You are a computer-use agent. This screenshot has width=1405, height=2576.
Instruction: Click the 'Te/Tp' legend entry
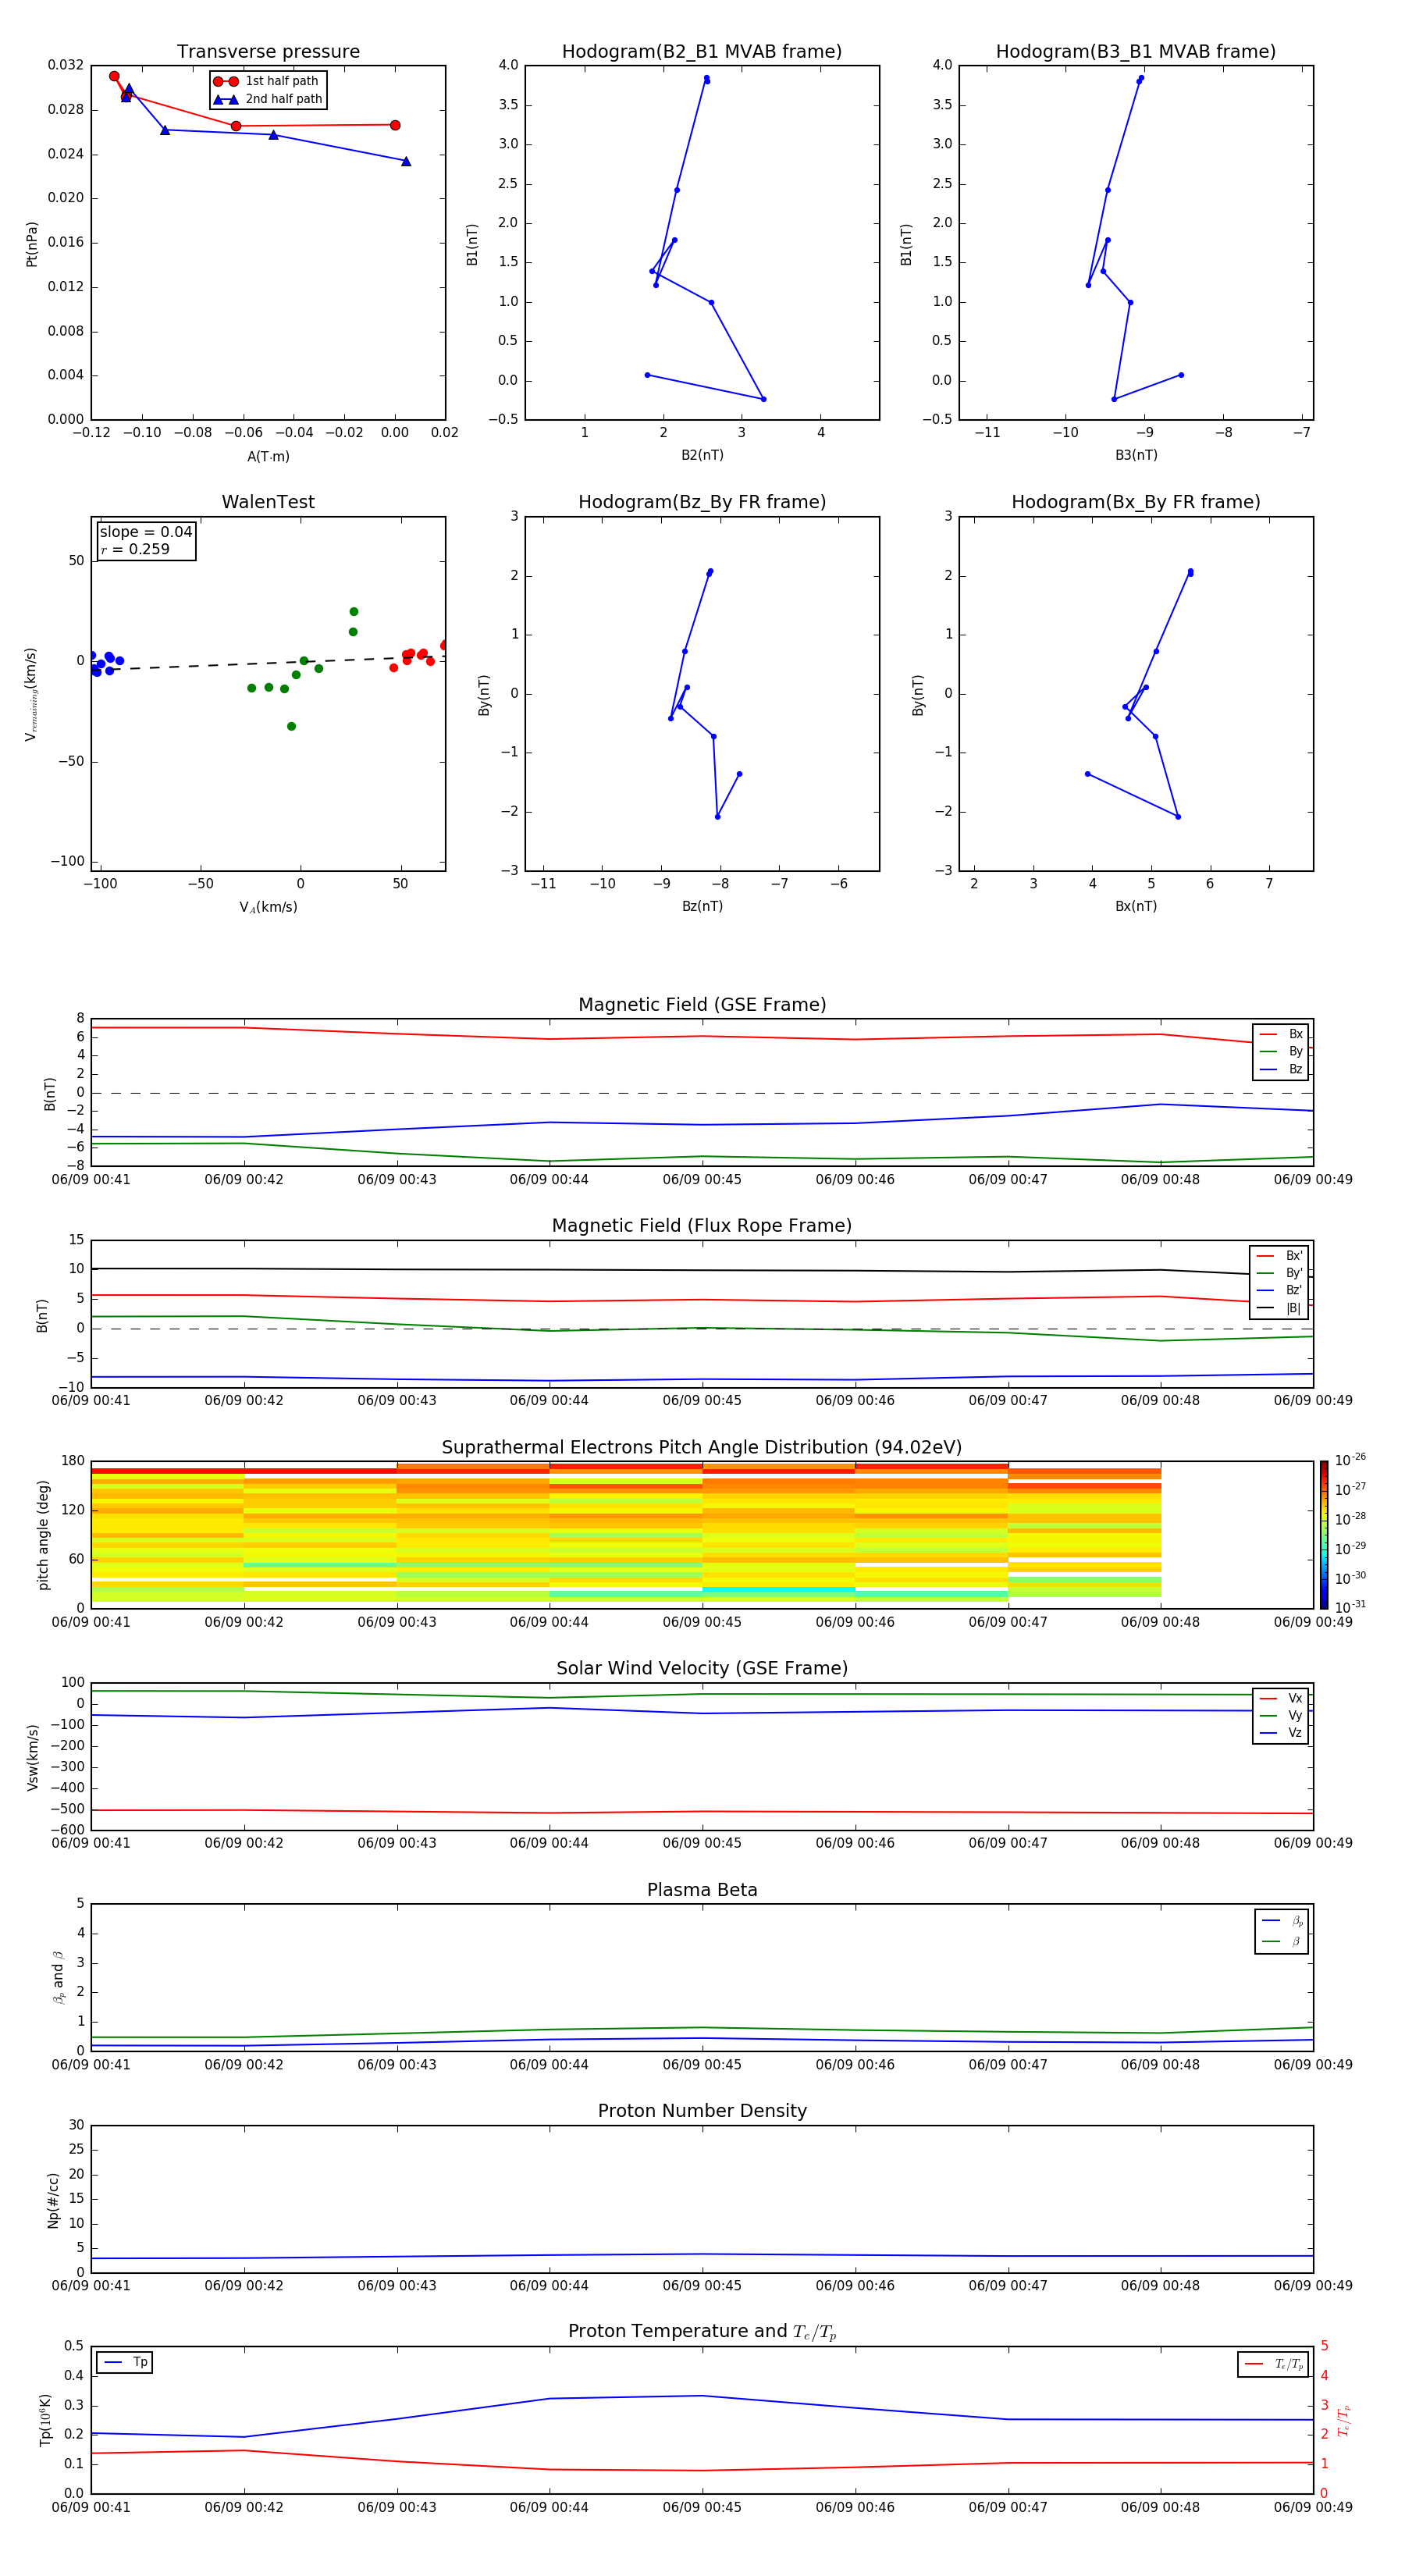pyautogui.click(x=1273, y=2365)
